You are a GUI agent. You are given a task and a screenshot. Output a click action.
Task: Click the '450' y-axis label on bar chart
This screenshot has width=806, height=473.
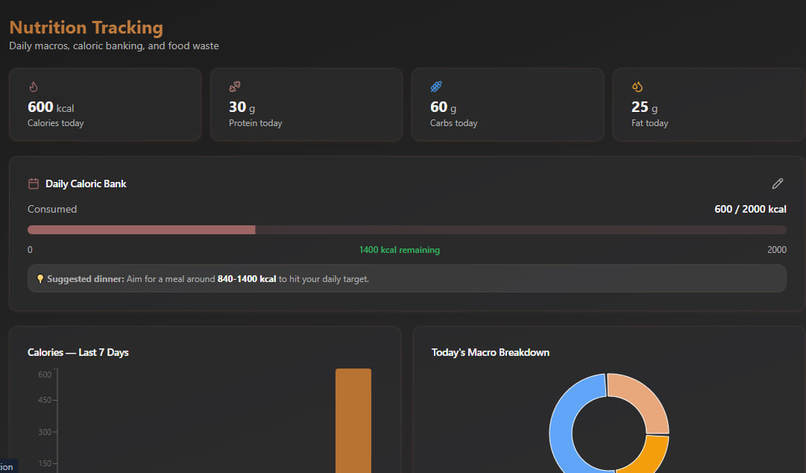click(x=45, y=399)
